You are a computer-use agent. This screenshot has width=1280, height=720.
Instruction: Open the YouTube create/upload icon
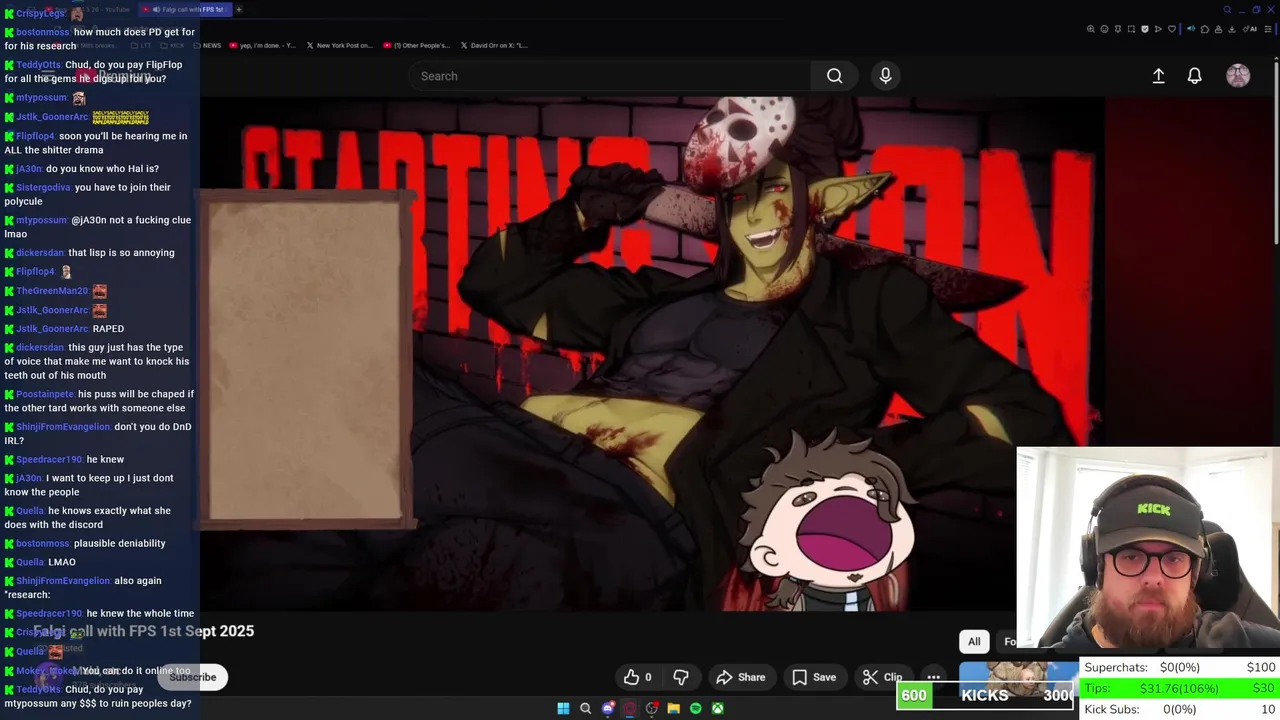(1158, 76)
